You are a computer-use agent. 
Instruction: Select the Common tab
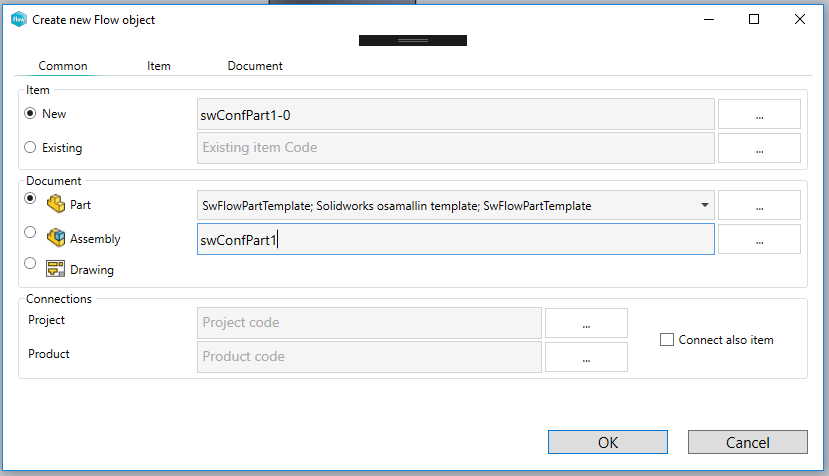[63, 66]
